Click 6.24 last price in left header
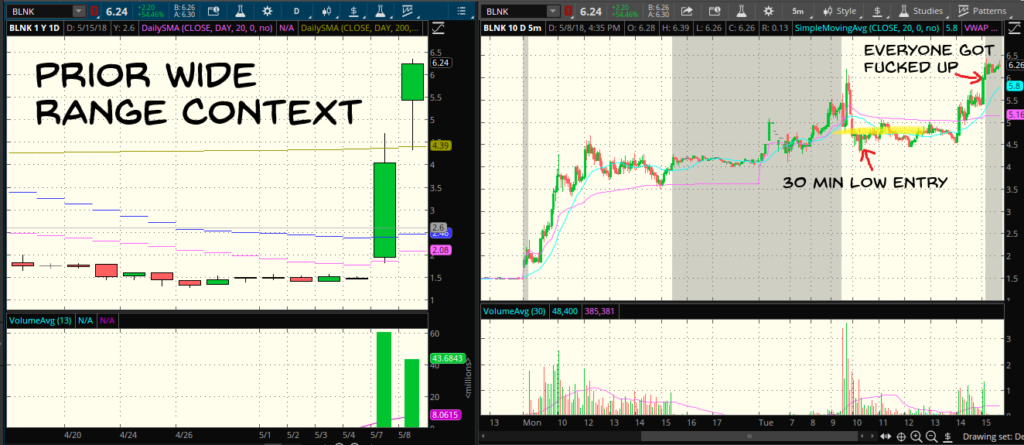The width and height of the screenshot is (1024, 445). [x=116, y=11]
